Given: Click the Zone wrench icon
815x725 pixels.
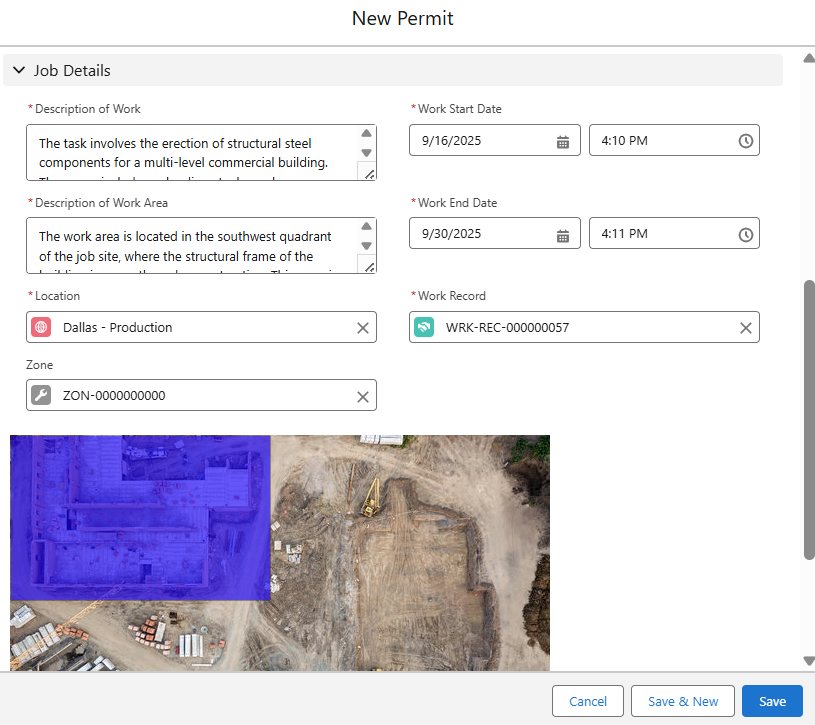Looking at the screenshot, I should (x=41, y=396).
